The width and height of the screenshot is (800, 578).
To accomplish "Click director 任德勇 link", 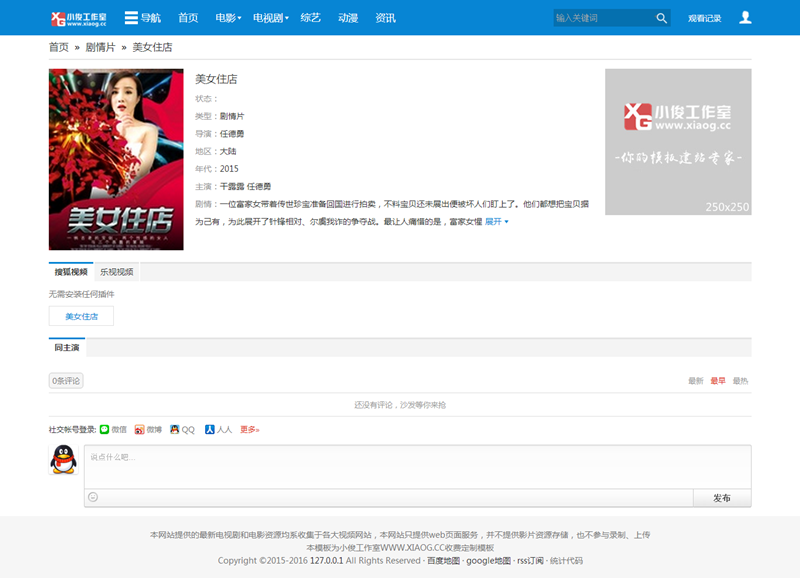I will 232,134.
